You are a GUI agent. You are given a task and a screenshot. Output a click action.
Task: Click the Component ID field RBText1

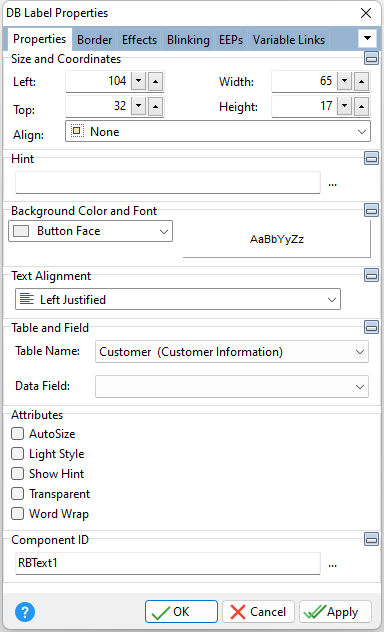[168, 563]
